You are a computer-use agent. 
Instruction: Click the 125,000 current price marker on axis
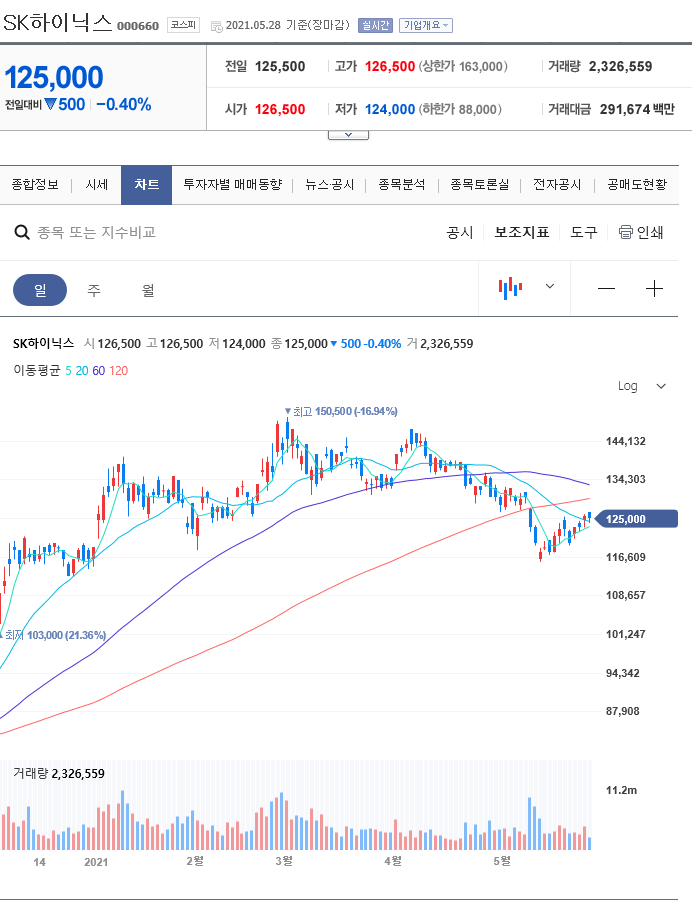(636, 519)
